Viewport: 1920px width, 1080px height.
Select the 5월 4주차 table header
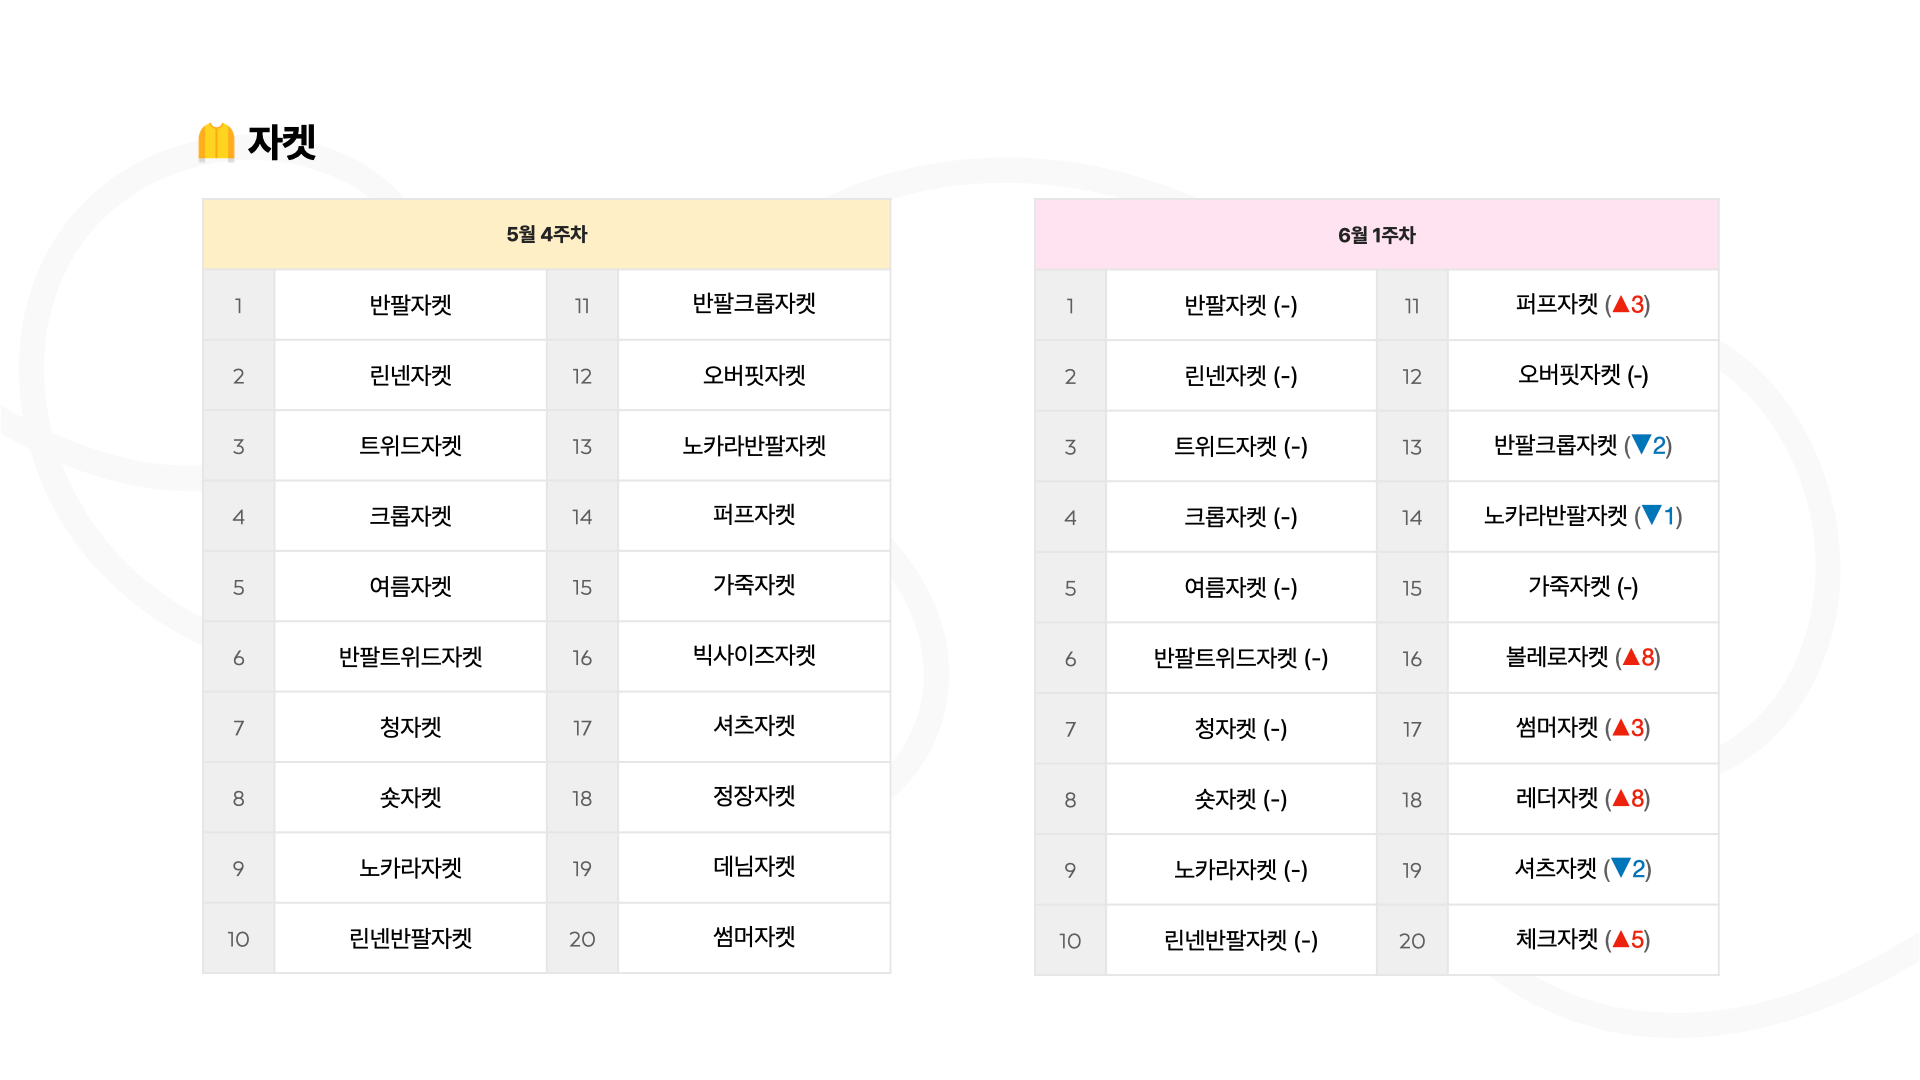546,234
